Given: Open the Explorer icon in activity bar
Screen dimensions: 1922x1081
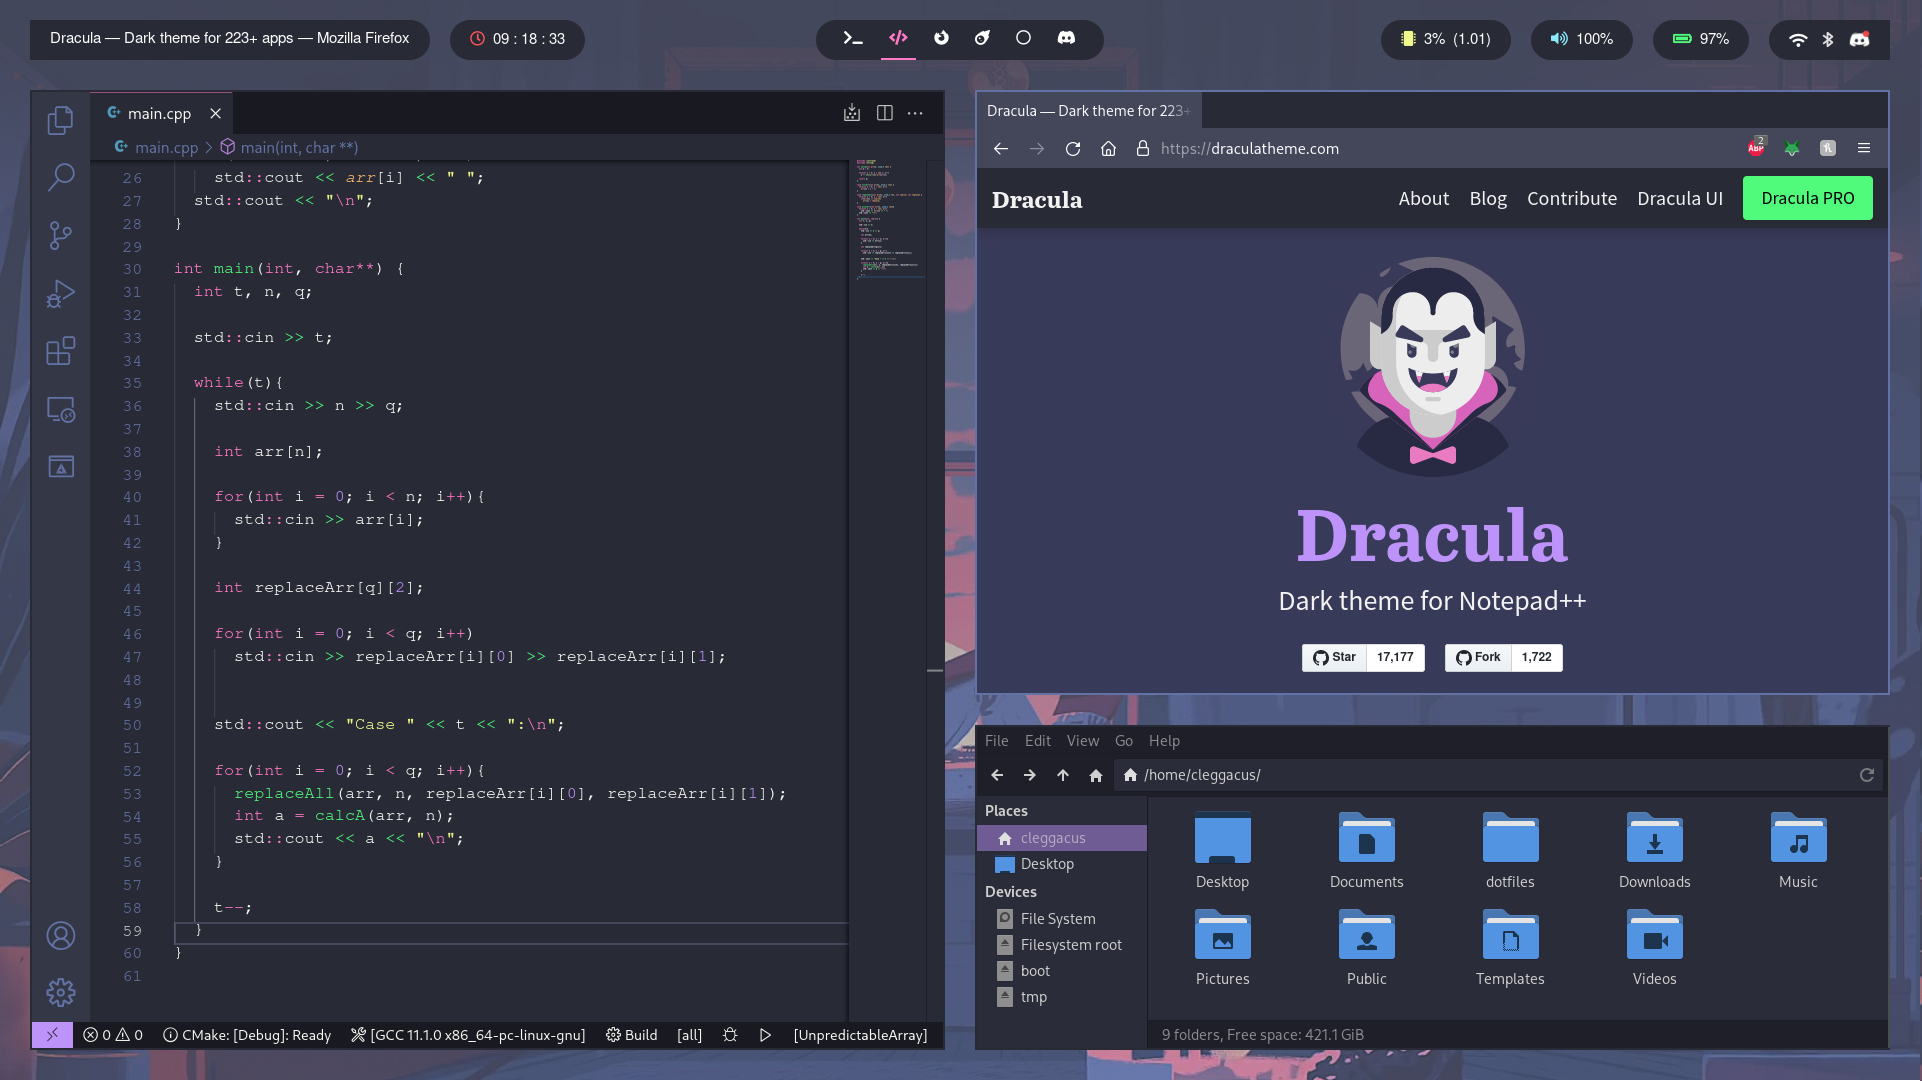Looking at the screenshot, I should click(60, 121).
